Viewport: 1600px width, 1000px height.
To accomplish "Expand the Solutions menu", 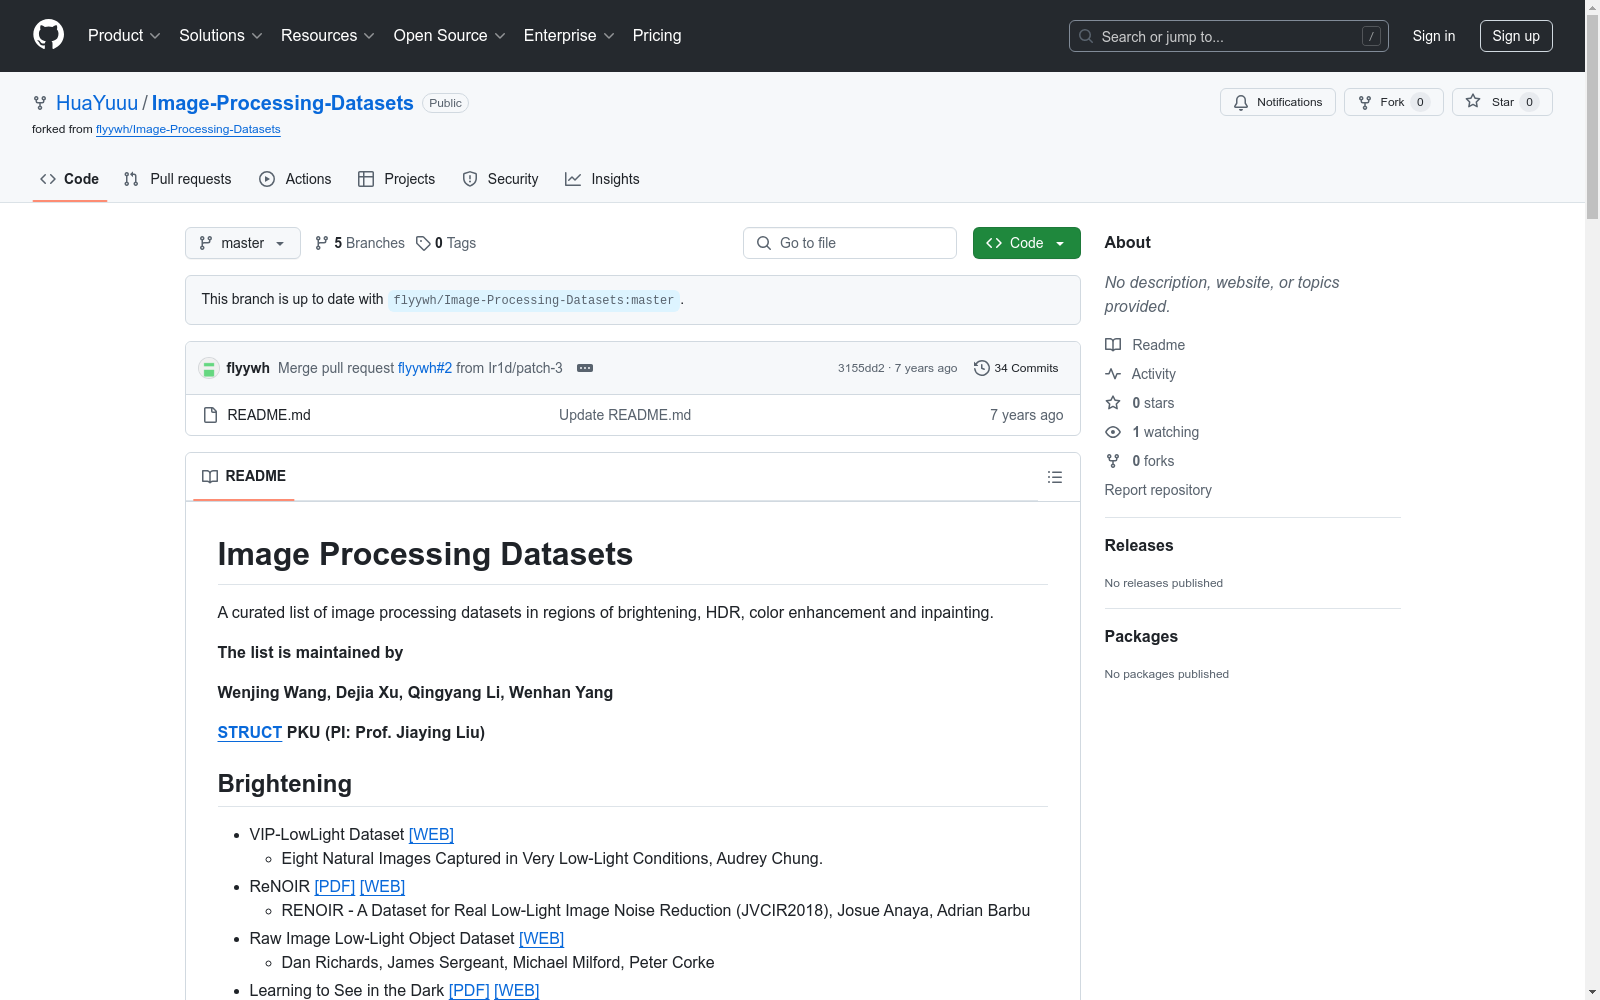I will pyautogui.click(x=221, y=36).
